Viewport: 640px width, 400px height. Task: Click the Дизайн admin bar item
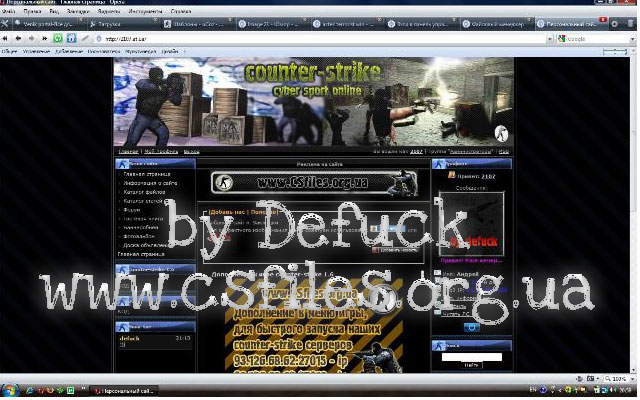pos(170,51)
